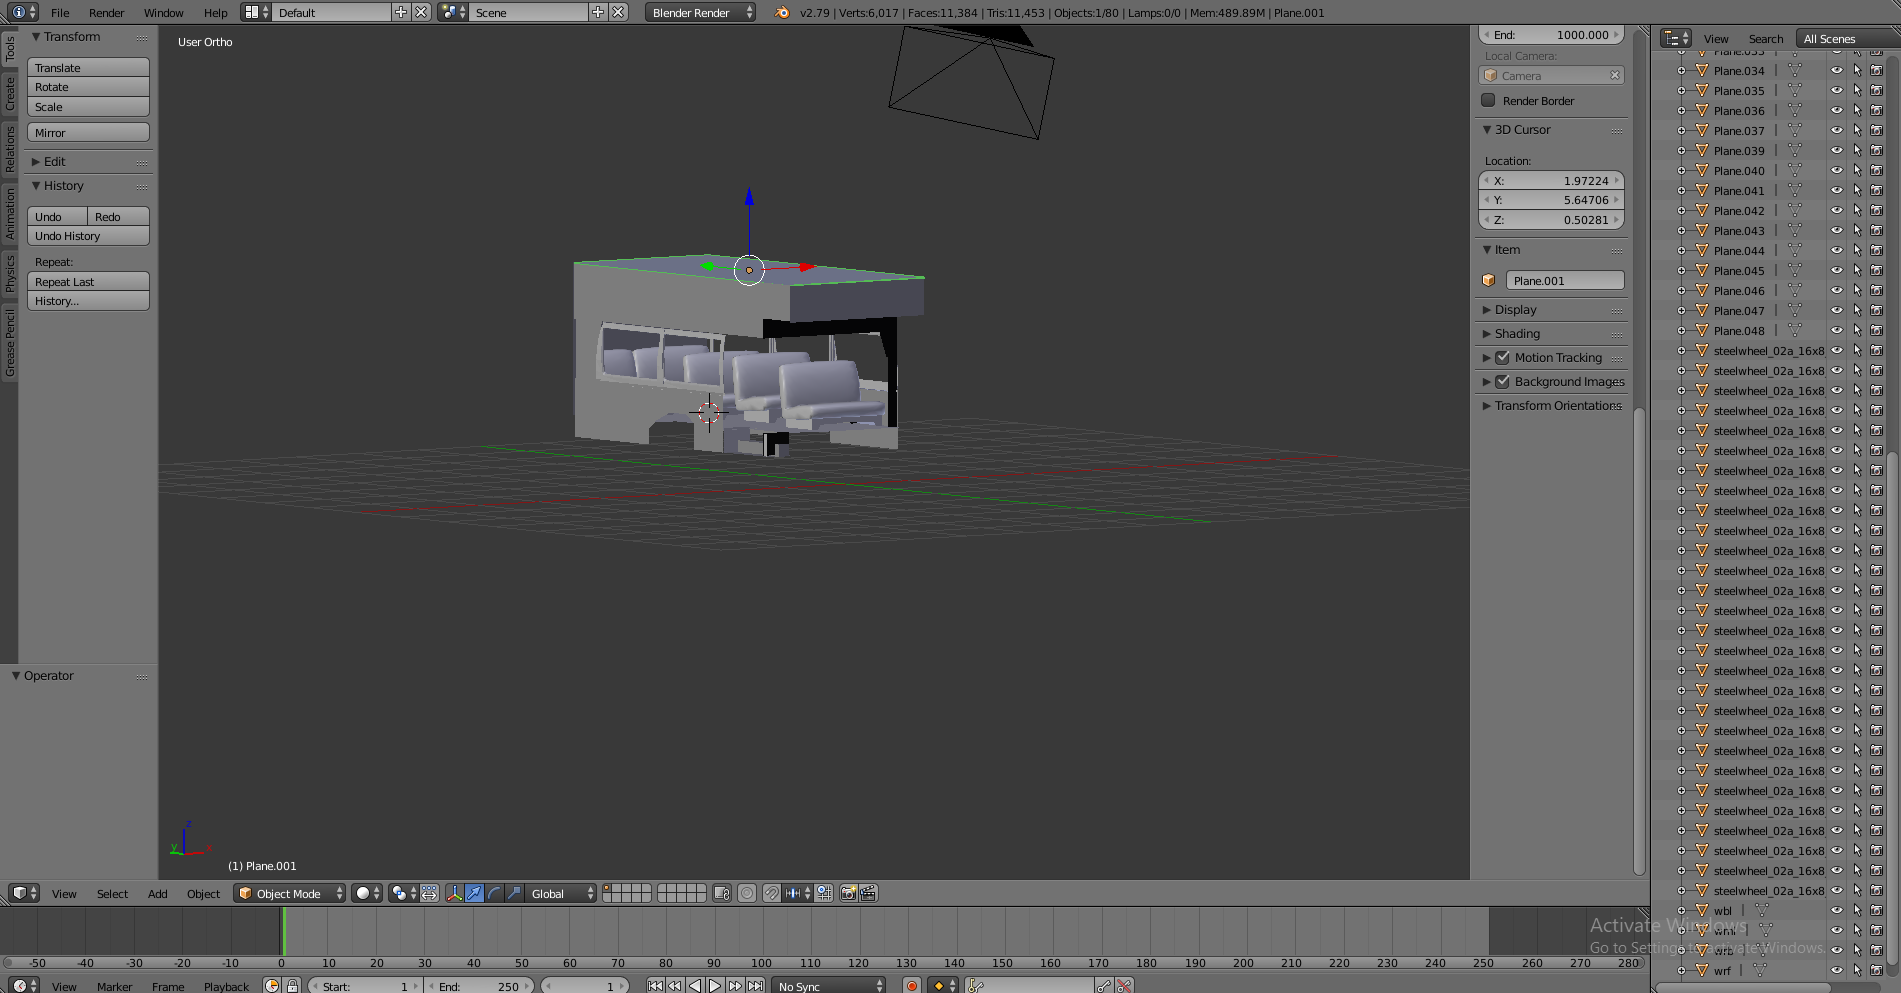This screenshot has width=1901, height=993.
Task: Hide Plane.034 with its eye icon
Action: [x=1837, y=71]
